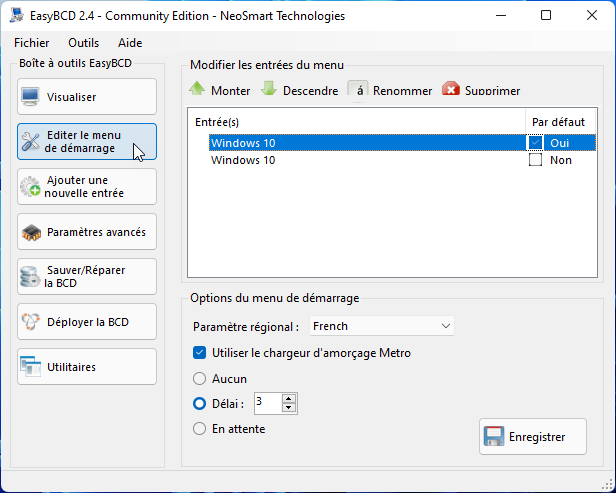Click the monitor icon beside Visualiser
Image resolution: width=616 pixels, height=493 pixels.
[30, 97]
